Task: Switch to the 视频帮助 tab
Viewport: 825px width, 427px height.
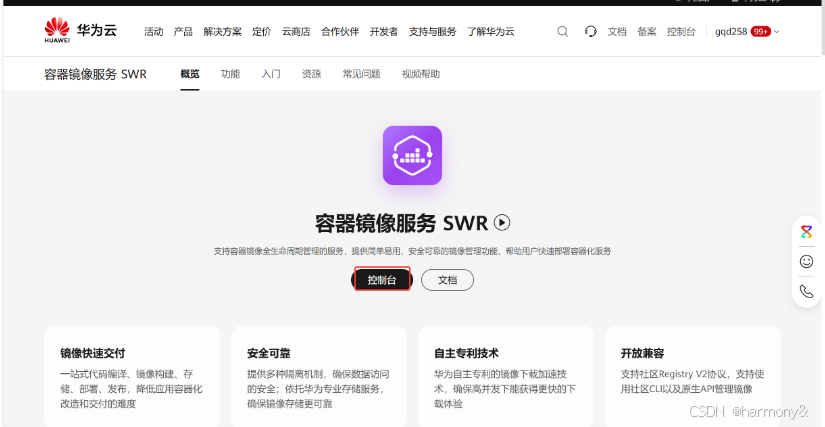Action: (421, 74)
